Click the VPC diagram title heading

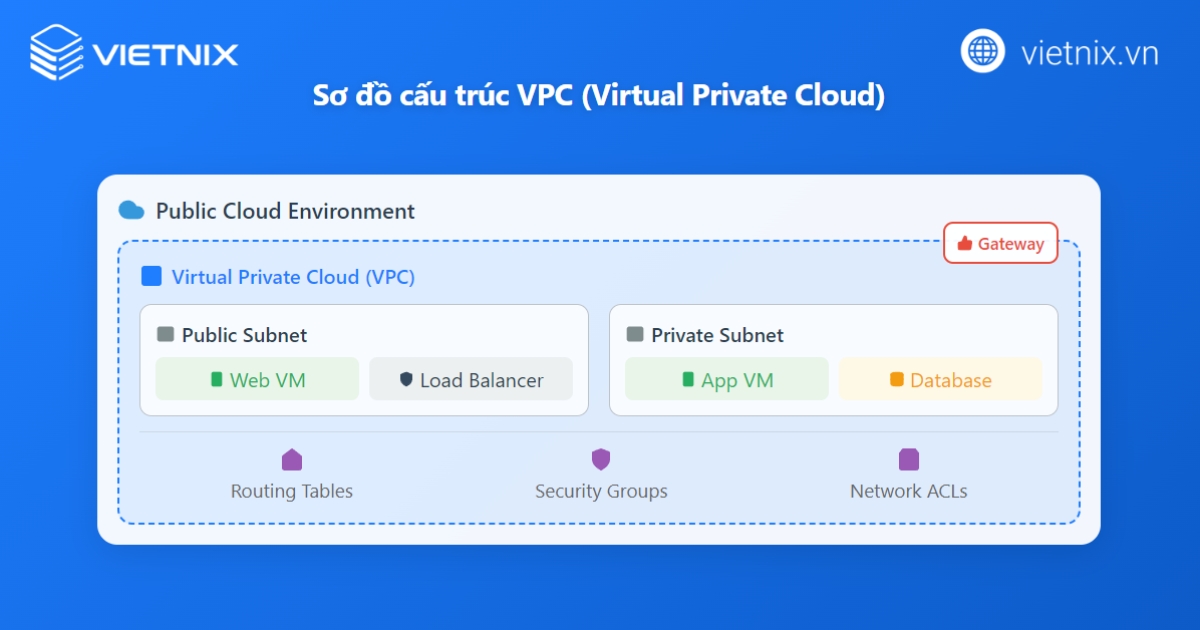tap(599, 97)
